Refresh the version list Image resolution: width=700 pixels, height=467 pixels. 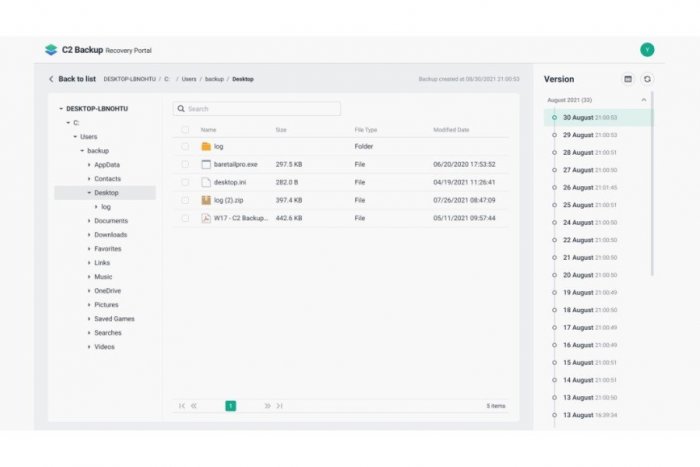pyautogui.click(x=647, y=79)
